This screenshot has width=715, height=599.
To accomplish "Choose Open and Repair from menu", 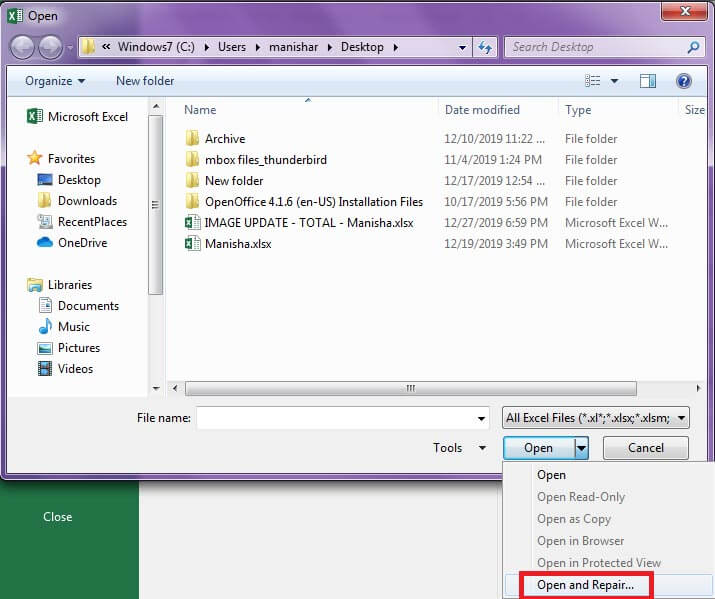I will click(x=585, y=585).
